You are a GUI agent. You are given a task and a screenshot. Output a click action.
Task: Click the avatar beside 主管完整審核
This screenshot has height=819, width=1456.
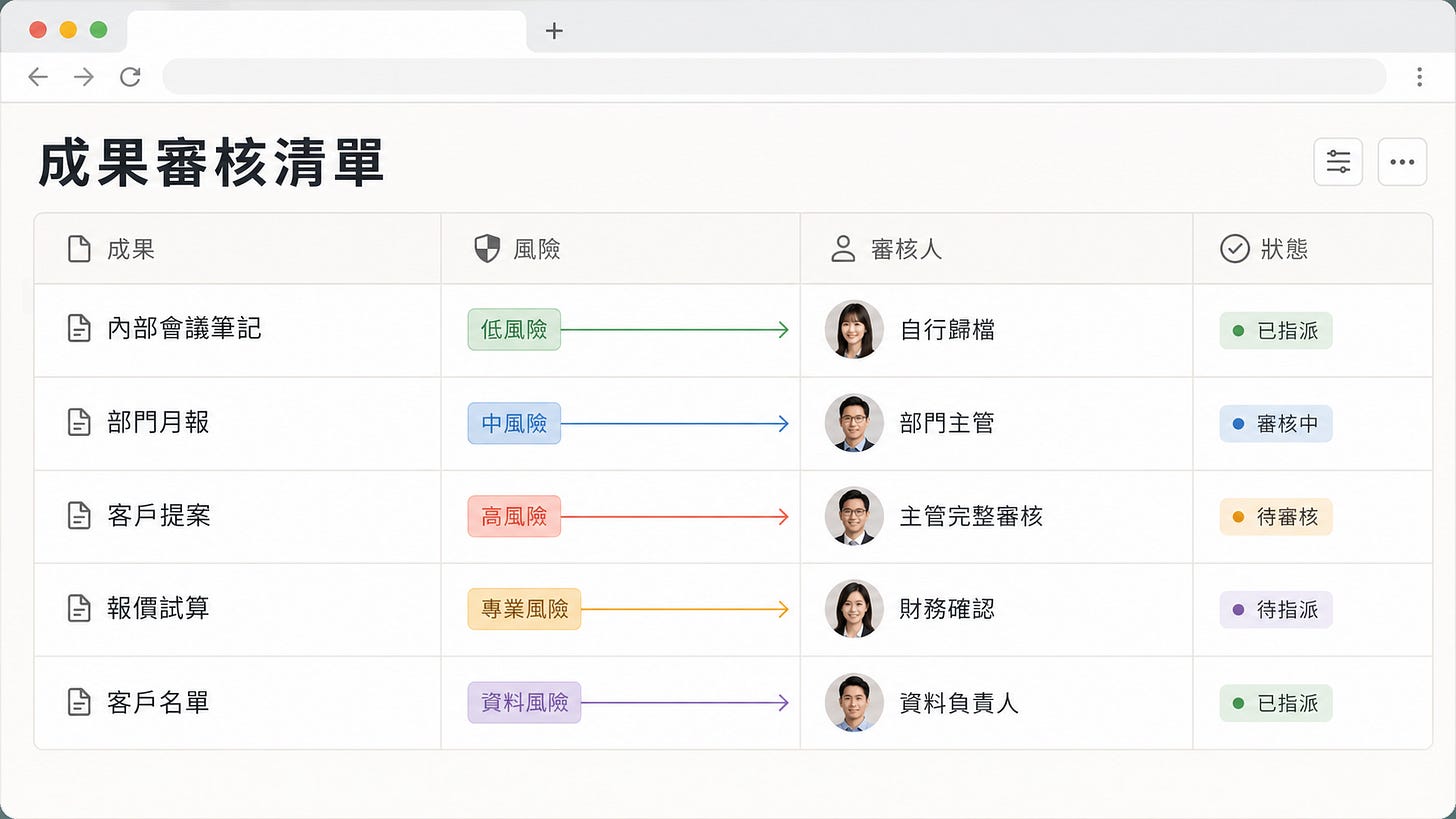coord(854,516)
